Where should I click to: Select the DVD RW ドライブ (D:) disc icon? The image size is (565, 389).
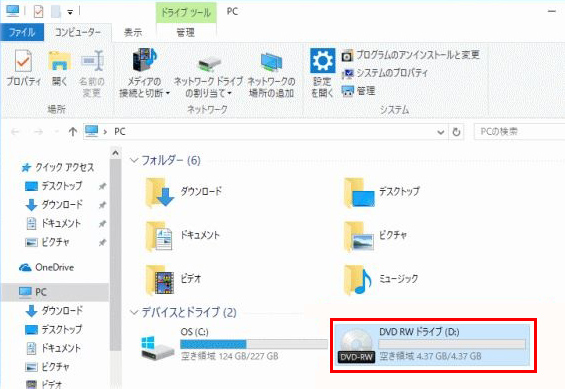(x=357, y=345)
